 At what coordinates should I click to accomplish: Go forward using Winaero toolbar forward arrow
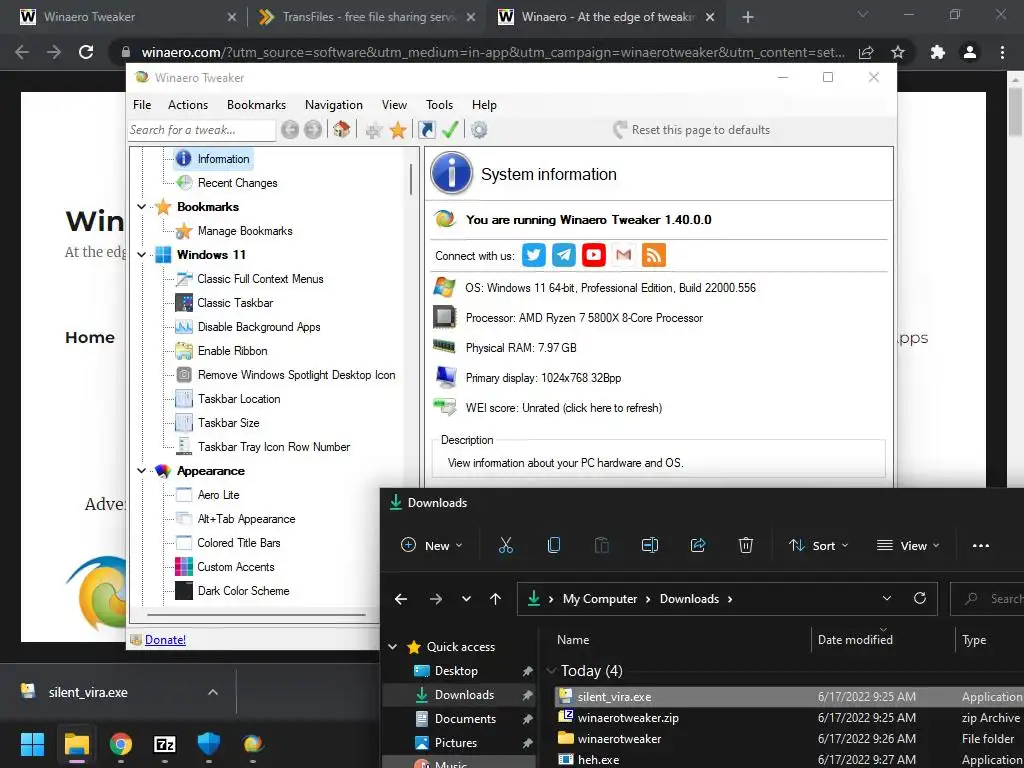[313, 129]
